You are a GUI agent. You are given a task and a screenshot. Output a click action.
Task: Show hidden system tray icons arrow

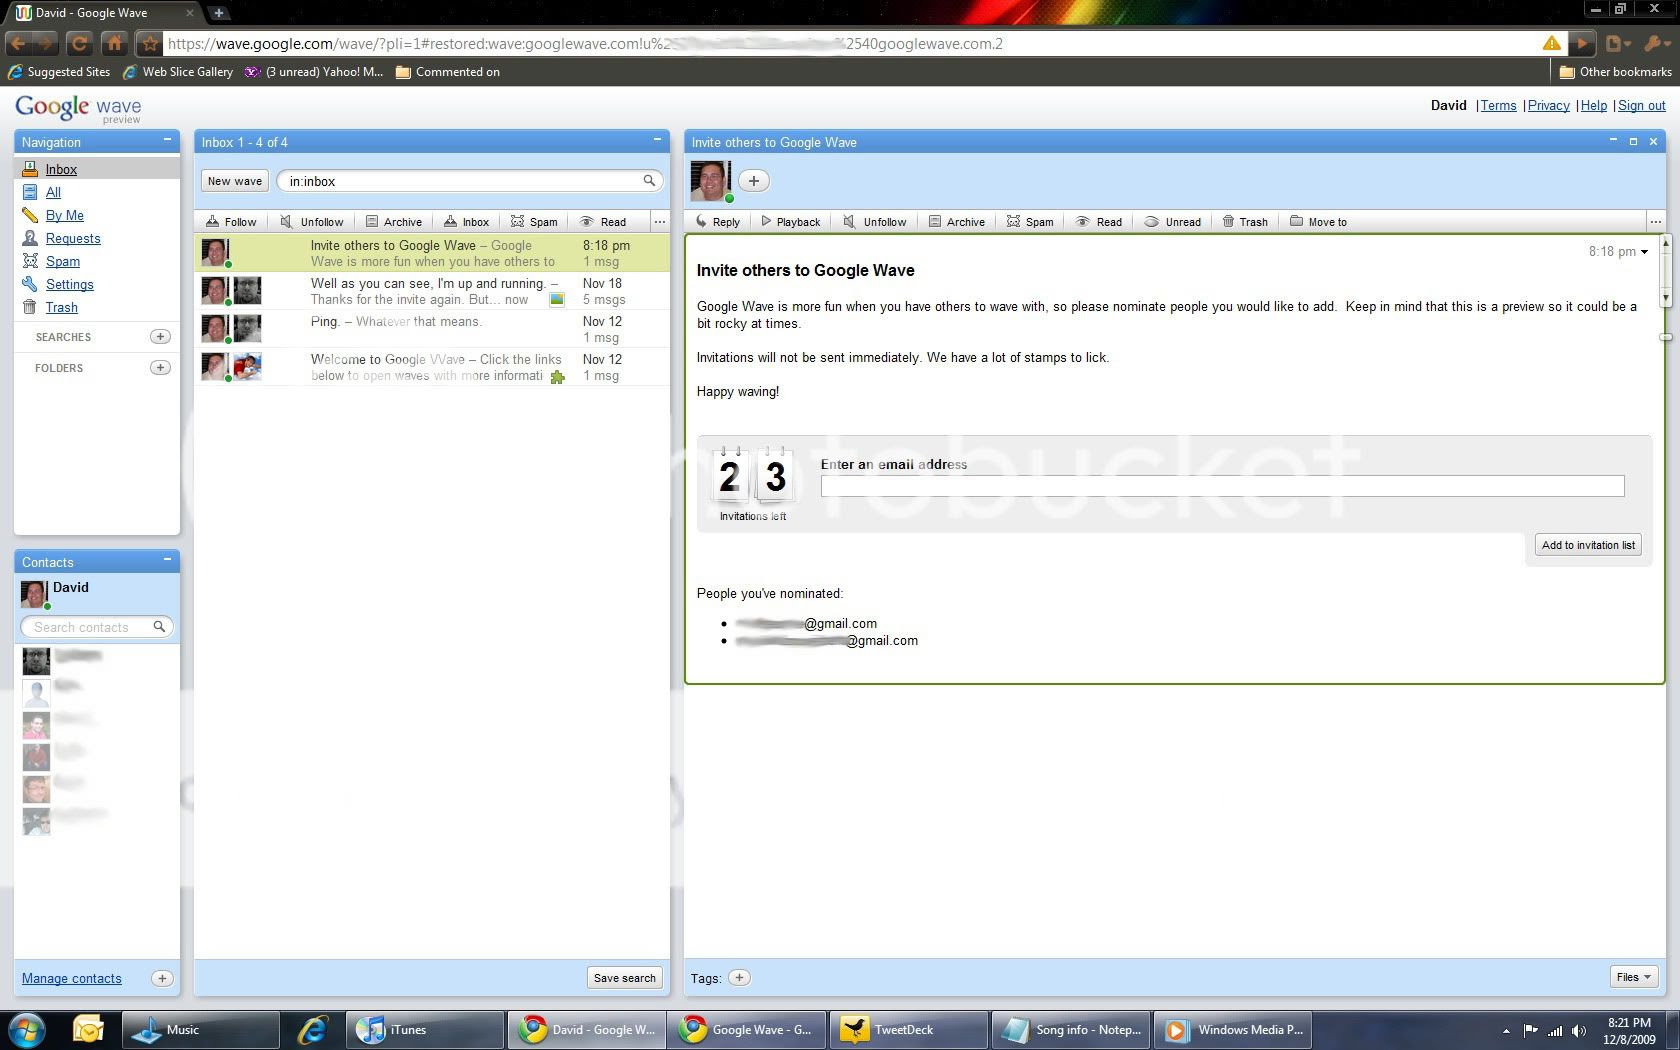1506,1031
